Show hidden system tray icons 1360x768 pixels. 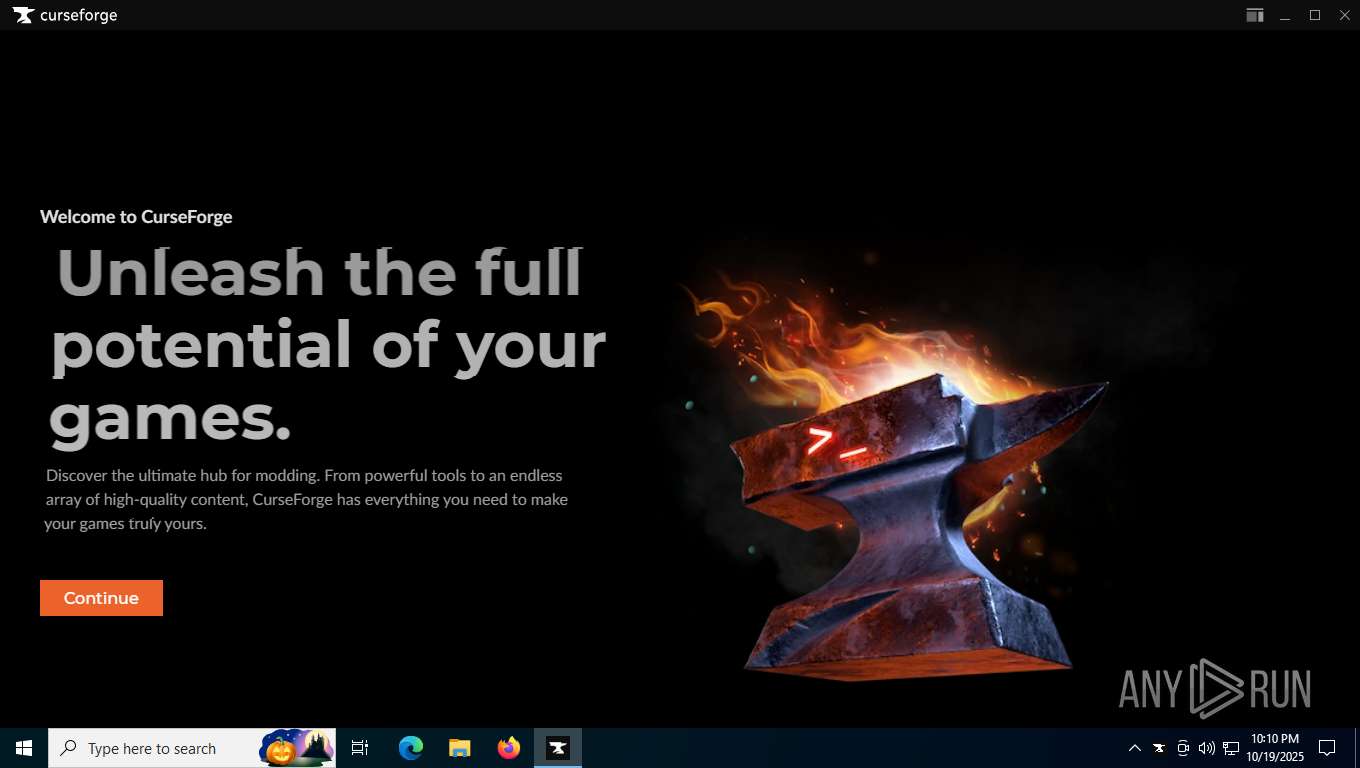point(1134,748)
